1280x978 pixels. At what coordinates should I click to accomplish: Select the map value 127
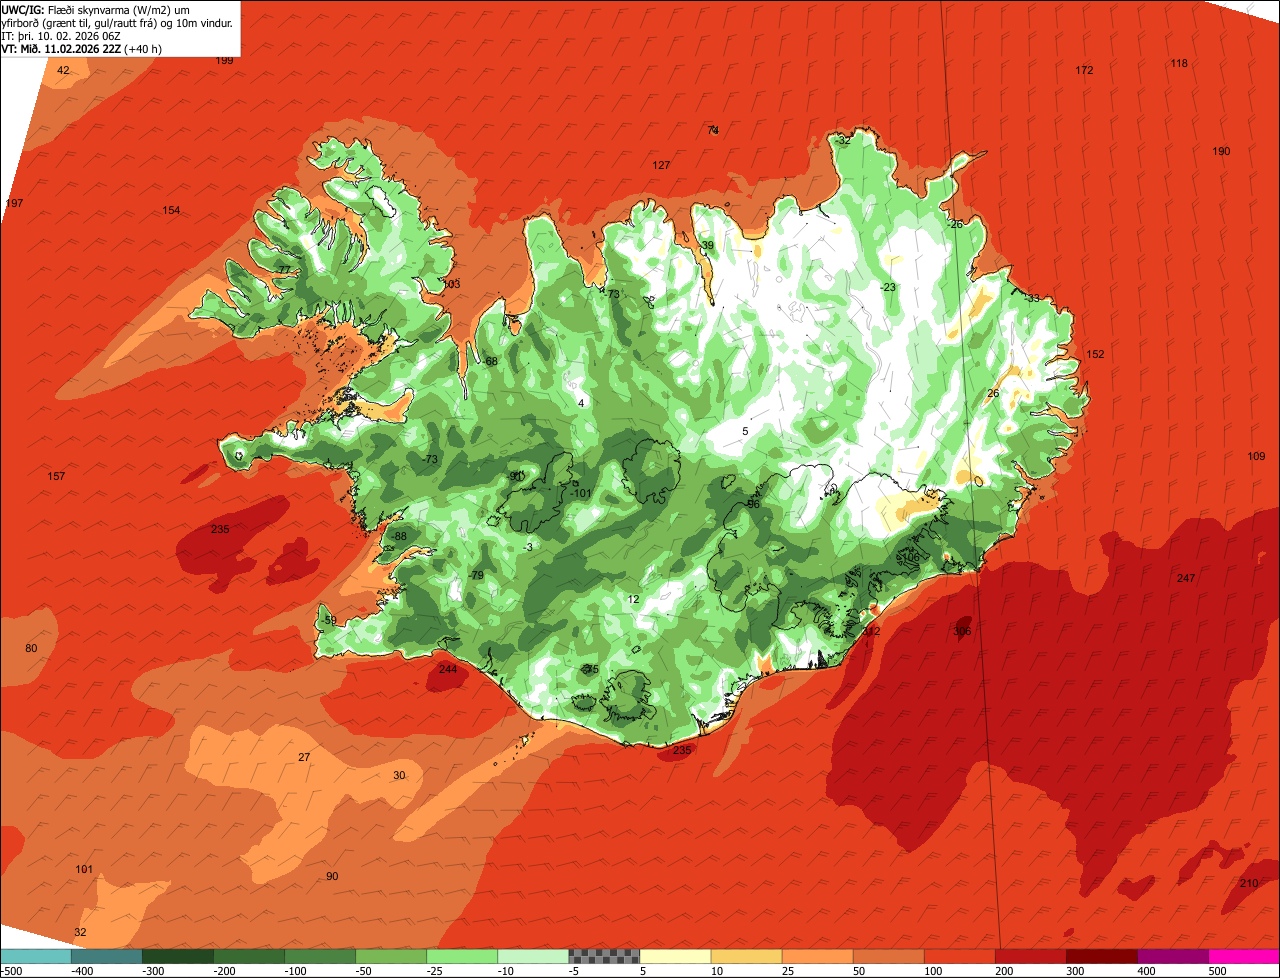(x=661, y=165)
